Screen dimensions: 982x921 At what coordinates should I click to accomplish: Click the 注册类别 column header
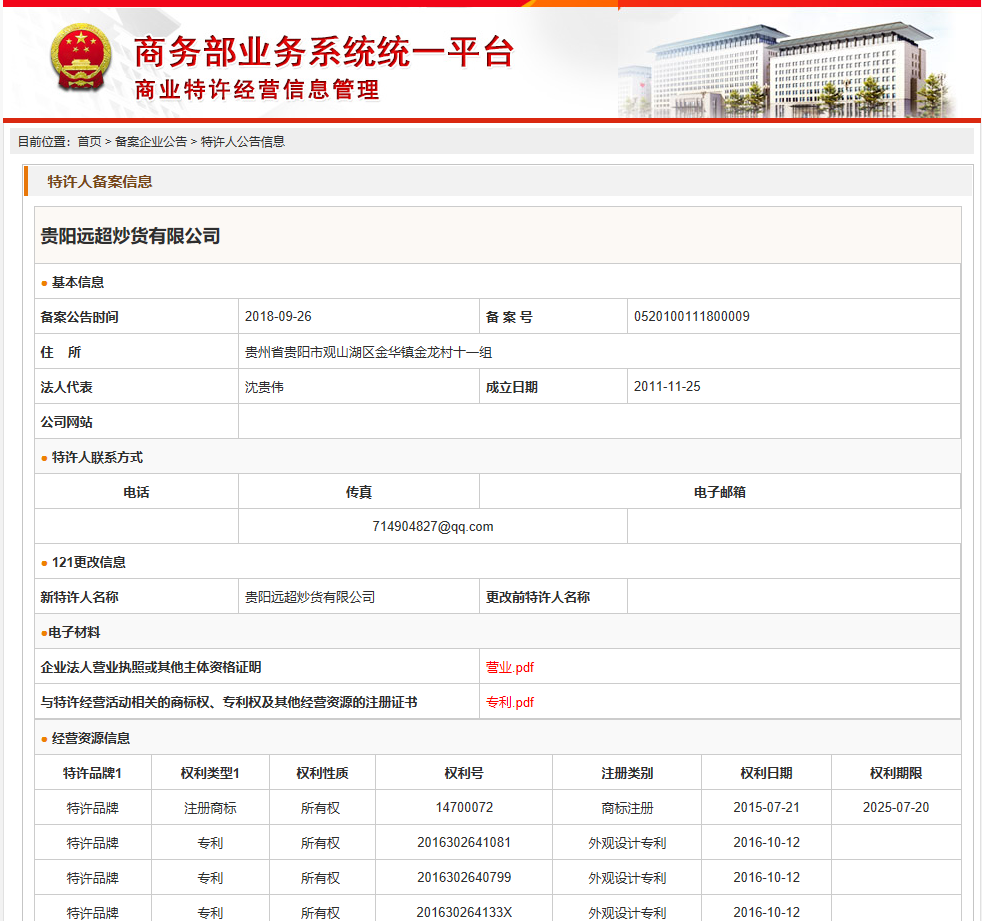point(627,773)
